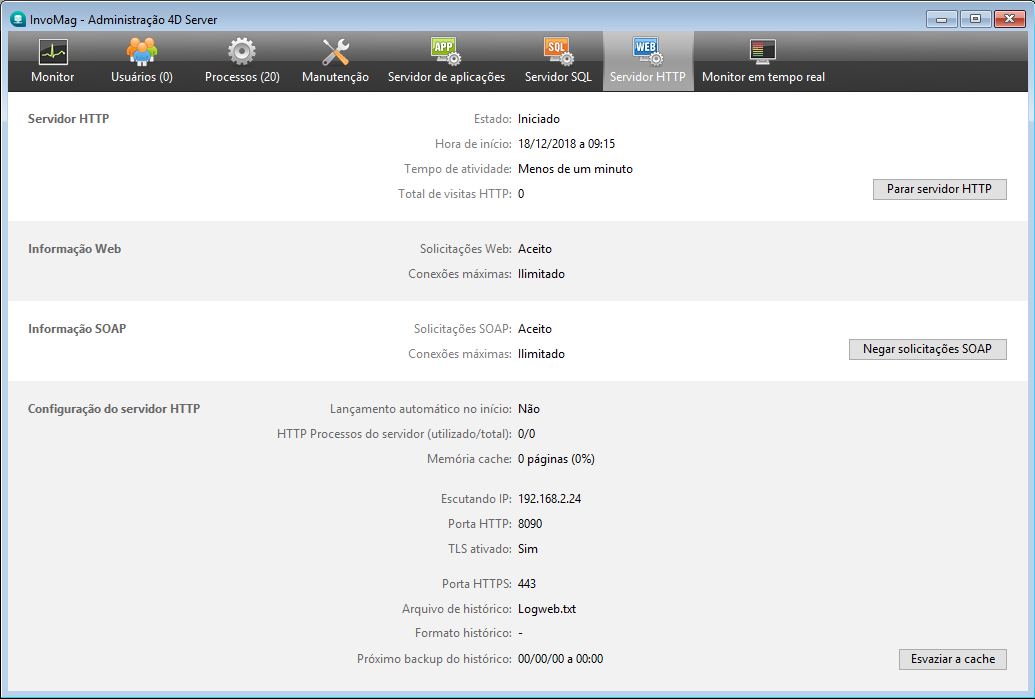Click the Web Conexões máximas value Ilimitado
Viewport: 1035px width, 699px height.
click(541, 274)
